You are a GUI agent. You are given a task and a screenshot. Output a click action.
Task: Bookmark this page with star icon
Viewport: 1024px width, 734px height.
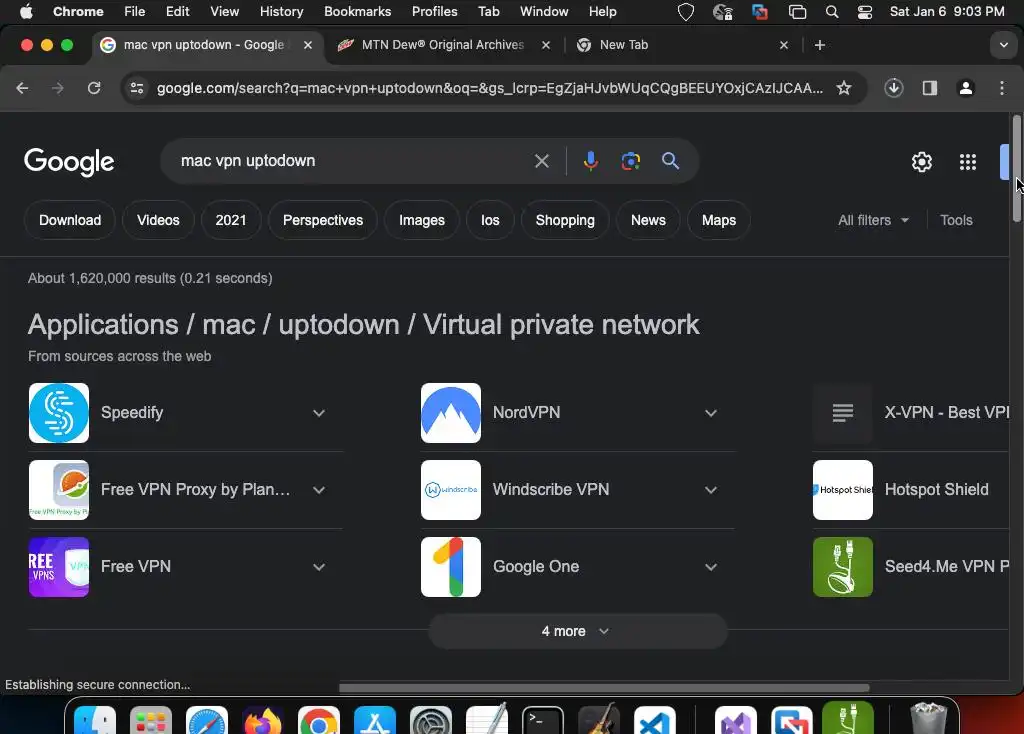point(844,88)
